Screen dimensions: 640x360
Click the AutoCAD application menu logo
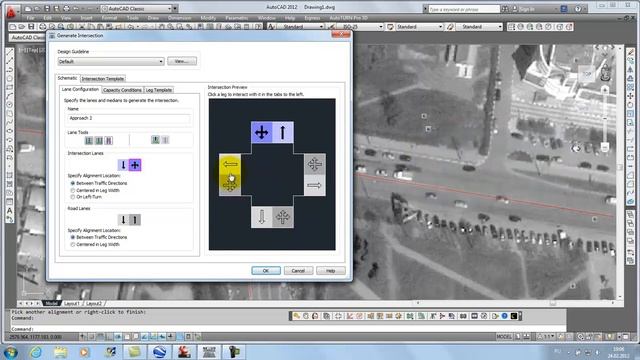click(x=11, y=11)
